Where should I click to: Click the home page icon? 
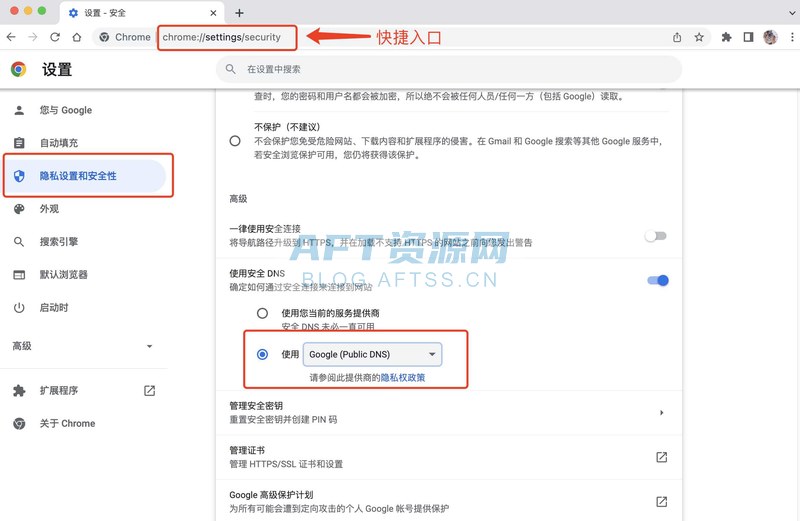tap(77, 37)
